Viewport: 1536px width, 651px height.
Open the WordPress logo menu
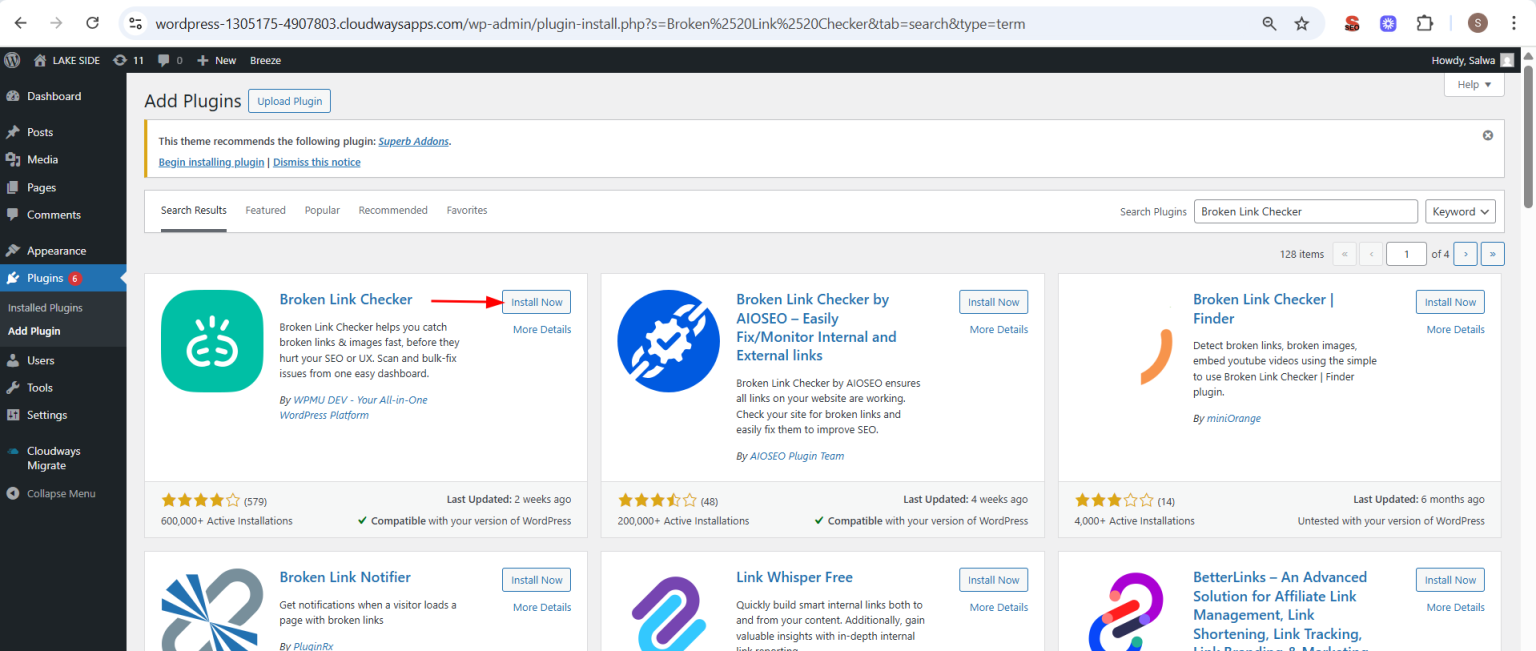13,60
